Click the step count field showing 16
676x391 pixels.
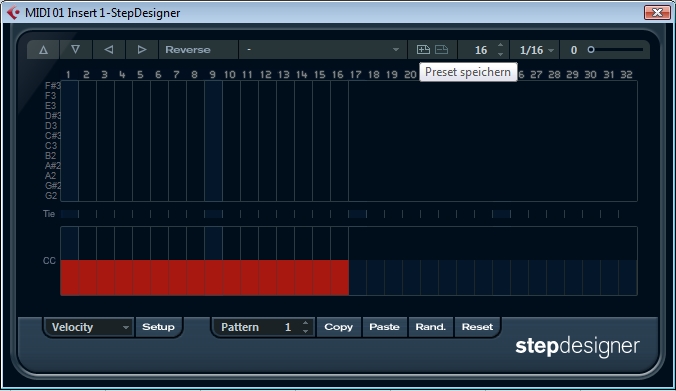coord(481,50)
